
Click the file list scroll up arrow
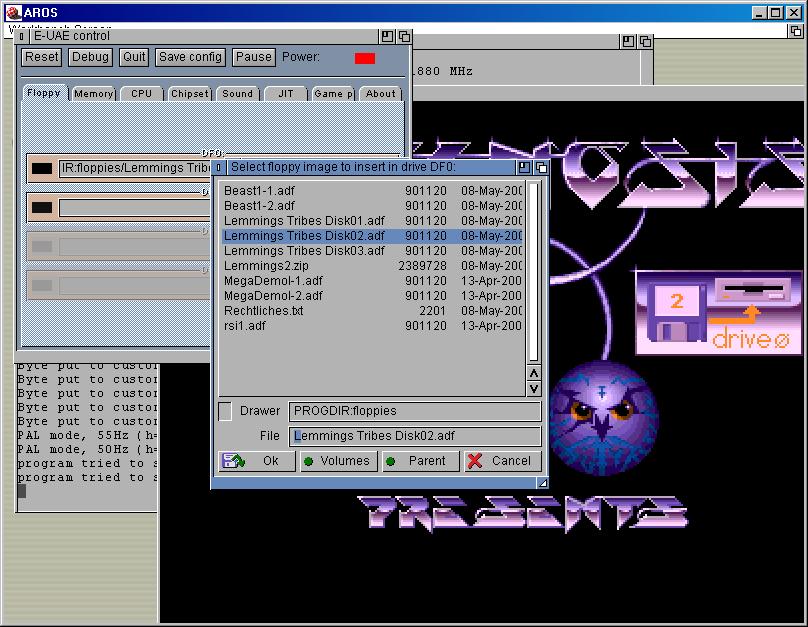click(x=534, y=373)
